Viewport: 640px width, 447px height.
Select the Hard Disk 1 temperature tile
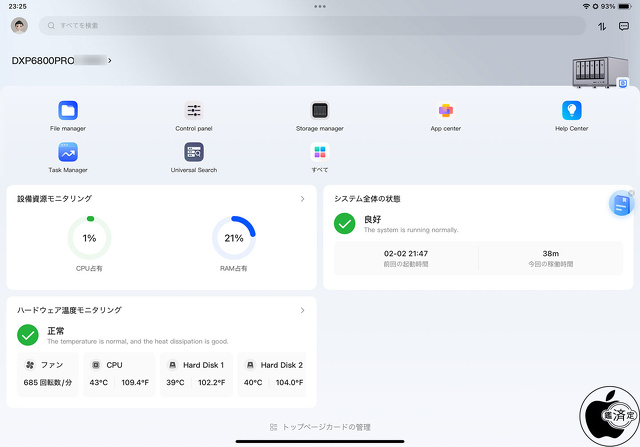point(196,373)
